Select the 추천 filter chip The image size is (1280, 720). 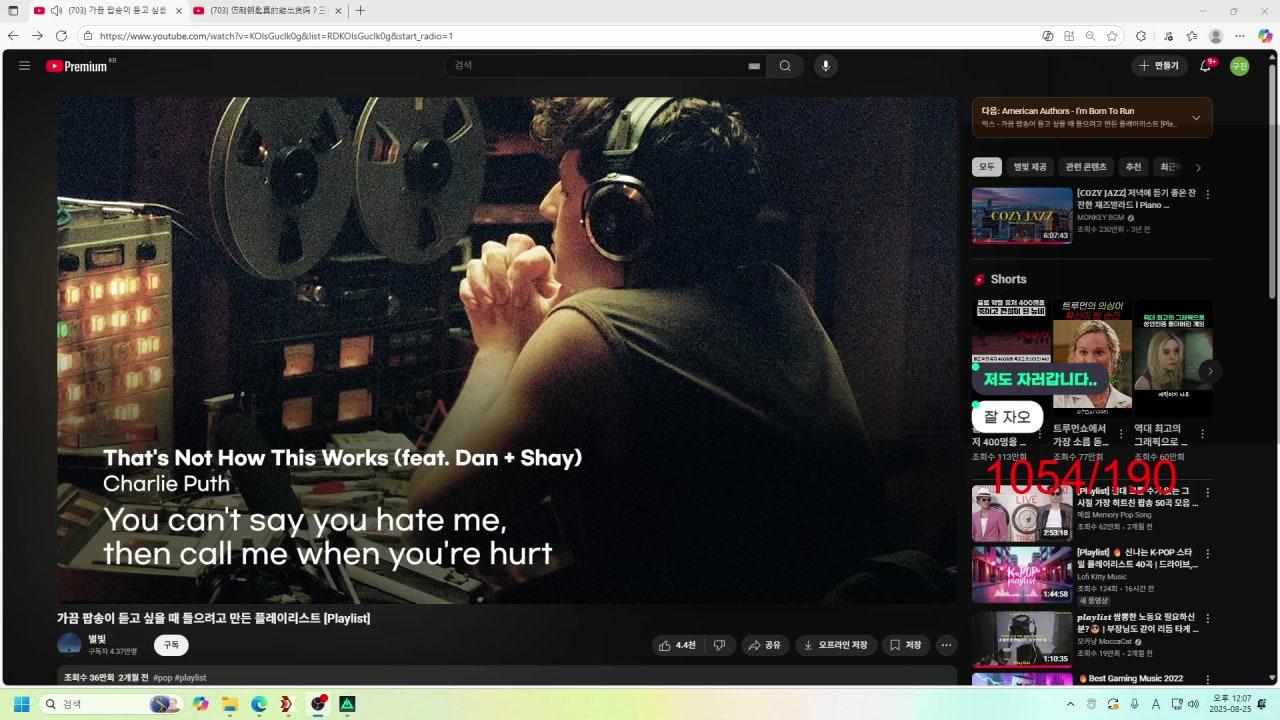(x=1133, y=167)
